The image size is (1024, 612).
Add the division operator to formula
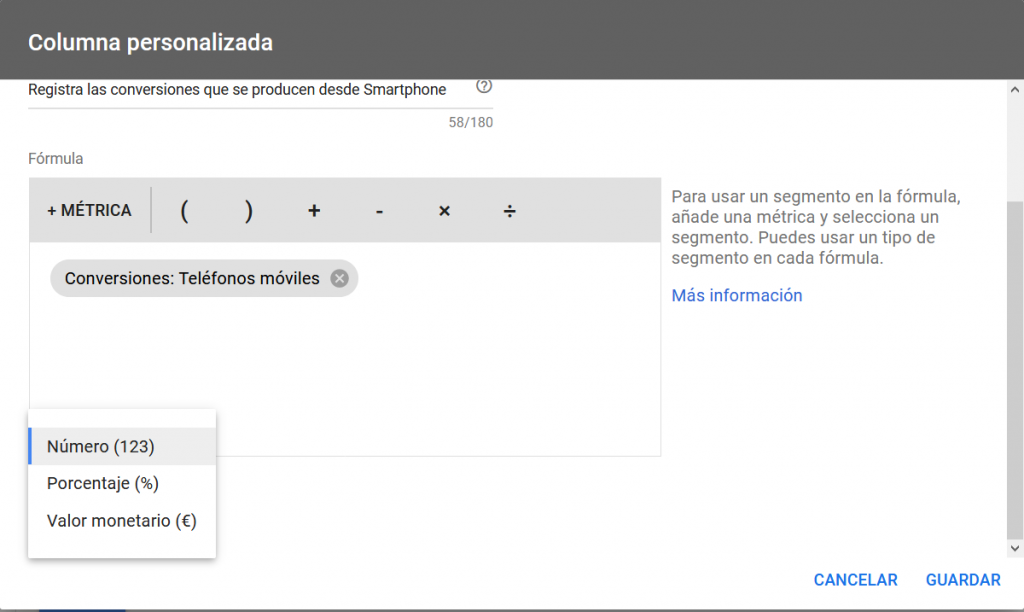(x=509, y=211)
